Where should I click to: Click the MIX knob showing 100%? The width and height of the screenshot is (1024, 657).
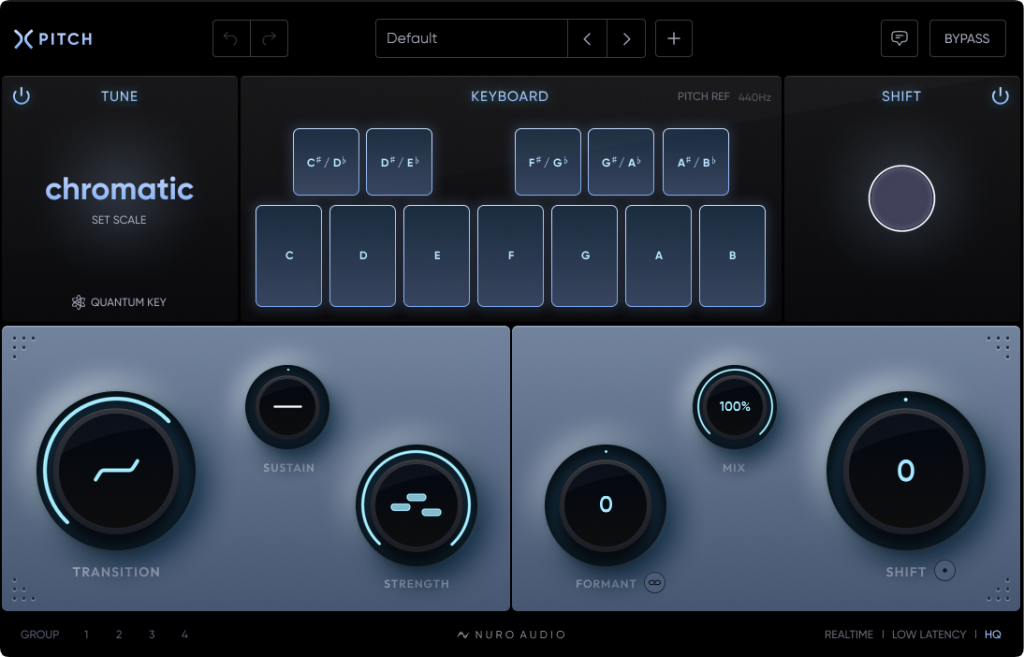tap(735, 406)
